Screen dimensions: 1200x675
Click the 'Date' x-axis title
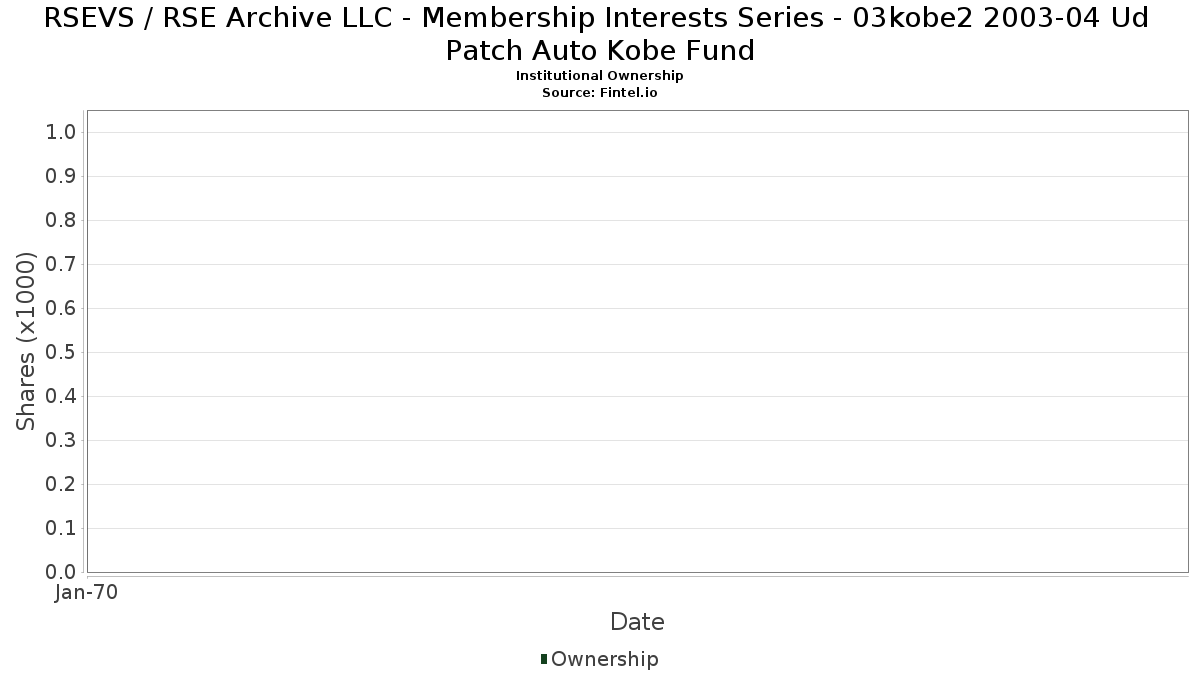(x=637, y=622)
